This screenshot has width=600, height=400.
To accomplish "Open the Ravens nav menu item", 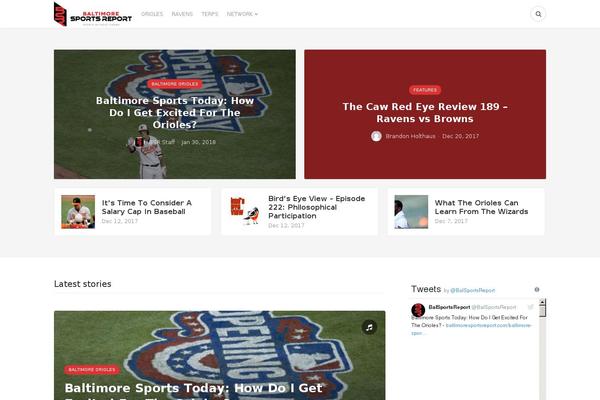I will (182, 14).
